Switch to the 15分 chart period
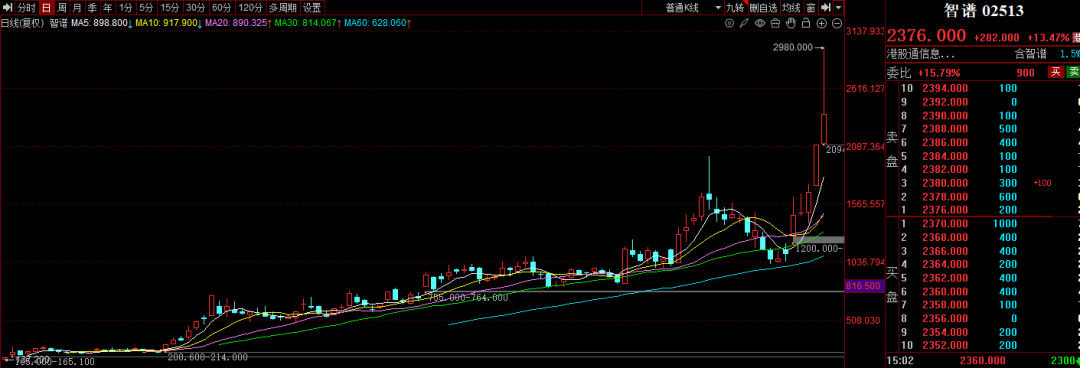The image size is (1080, 368). pyautogui.click(x=169, y=8)
